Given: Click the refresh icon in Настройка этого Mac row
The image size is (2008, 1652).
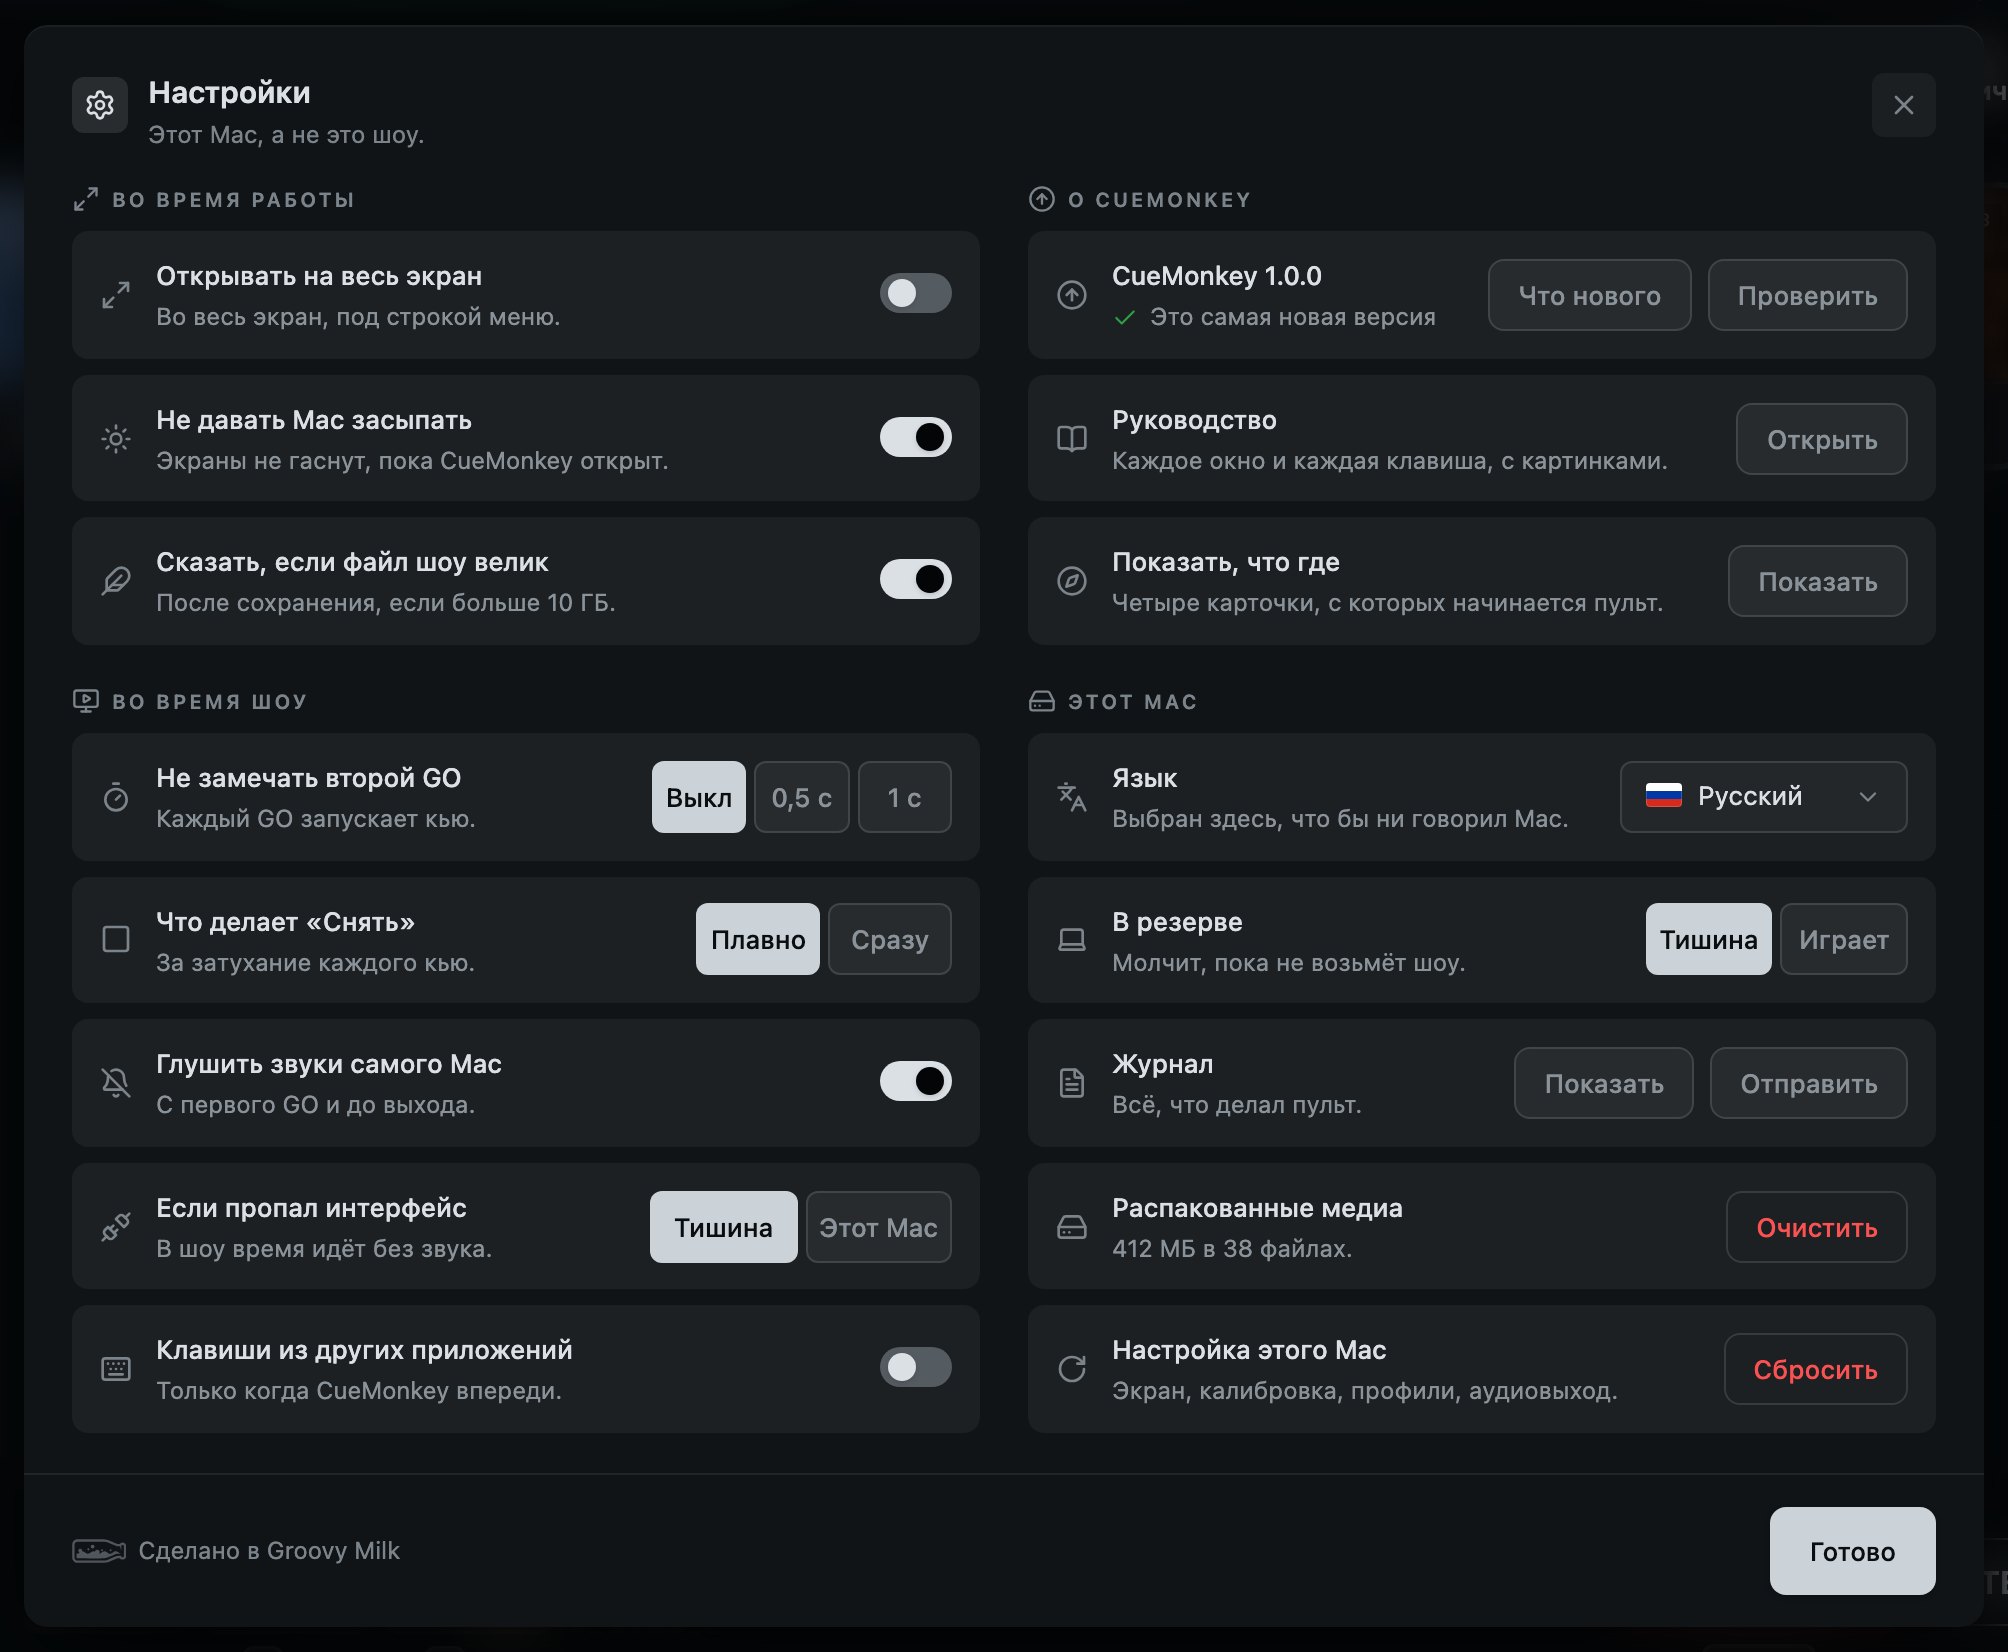Looking at the screenshot, I should [1072, 1369].
